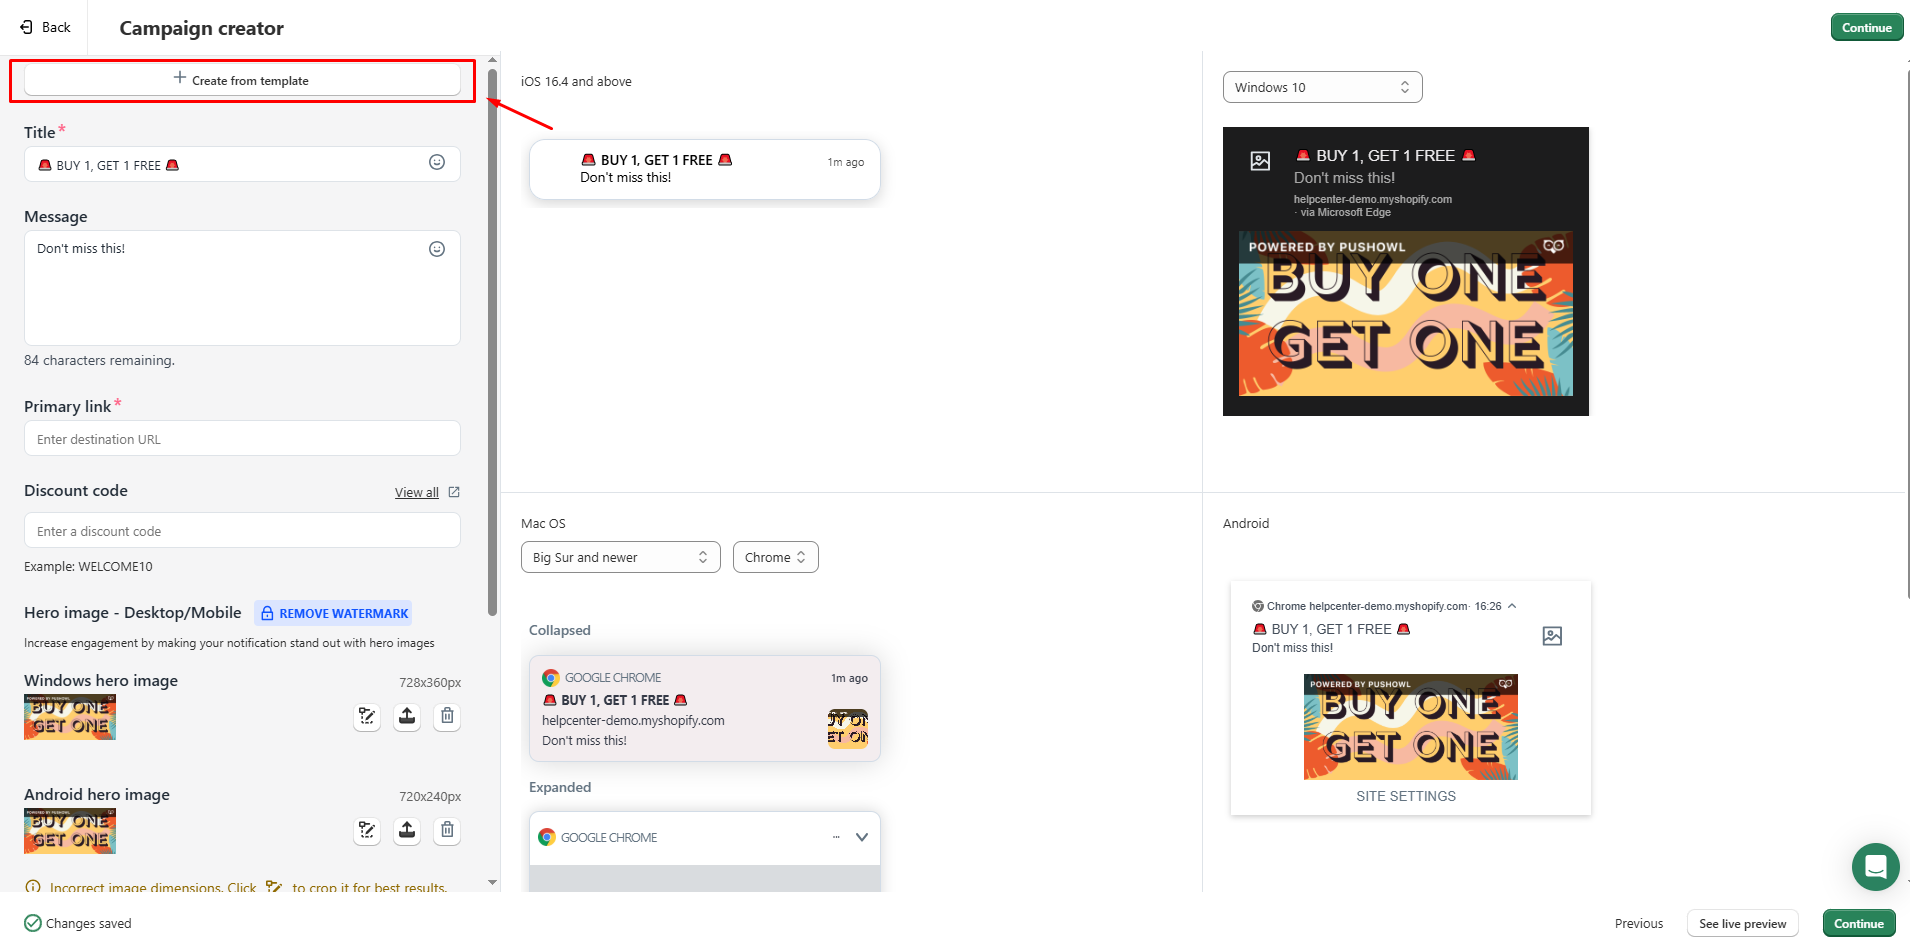Go back using the Back button
Image resolution: width=1910 pixels, height=947 pixels.
[45, 27]
